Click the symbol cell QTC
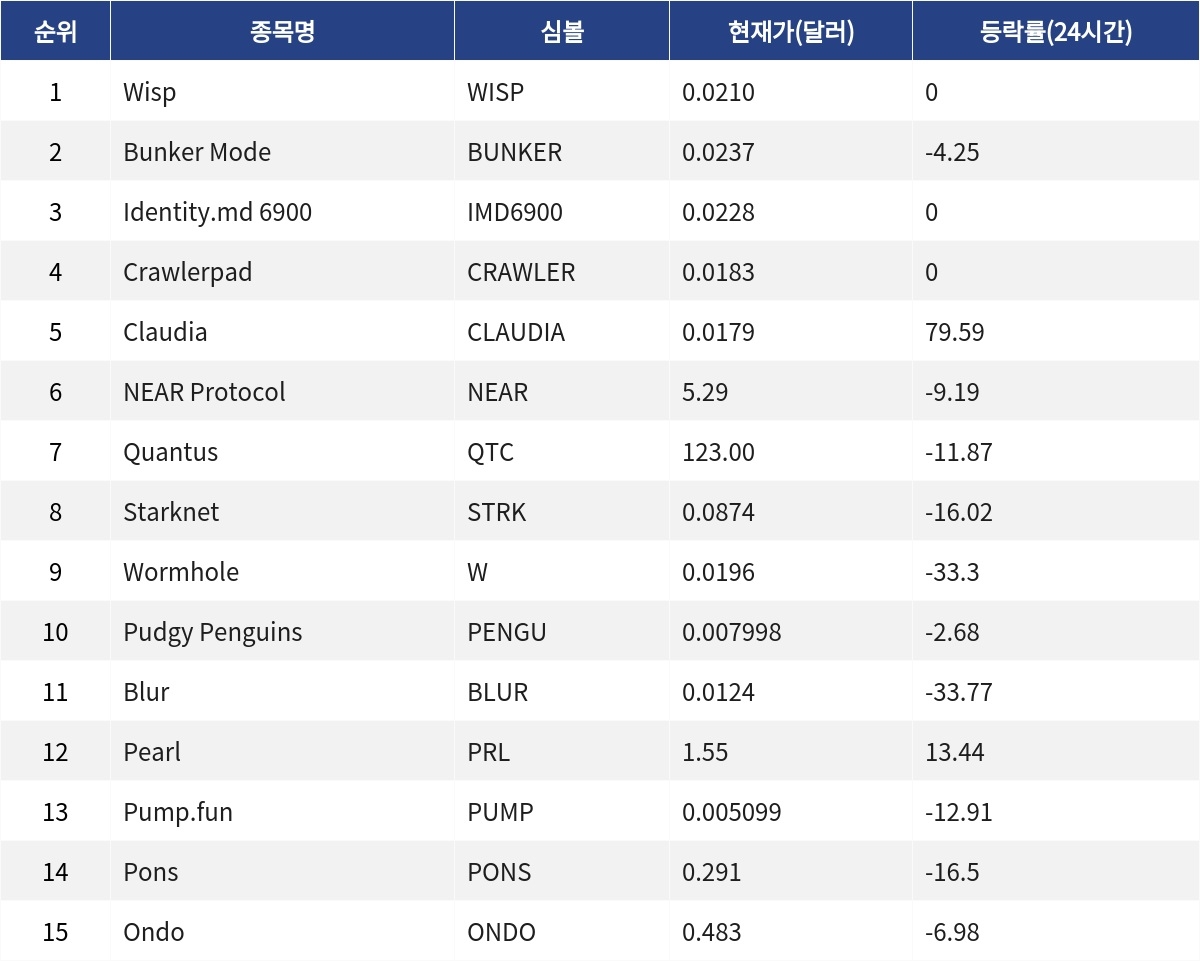 (491, 452)
